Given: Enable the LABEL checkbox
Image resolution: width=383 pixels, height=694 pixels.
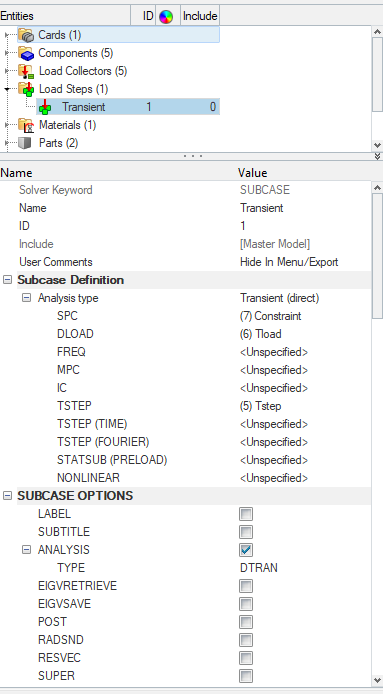Looking at the screenshot, I should [246, 514].
